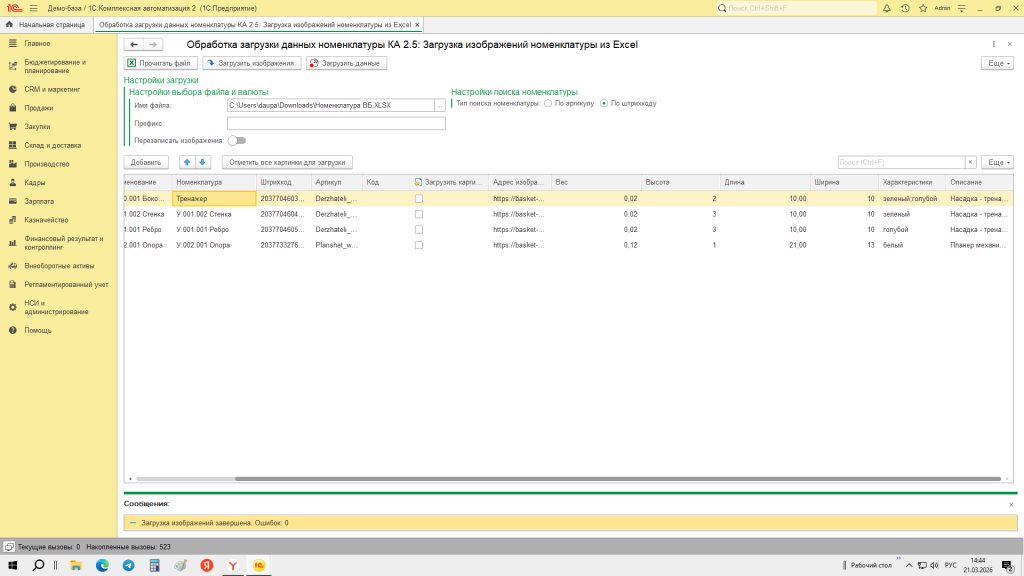Open Windows Start menu
1024x576 pixels.
(12, 566)
